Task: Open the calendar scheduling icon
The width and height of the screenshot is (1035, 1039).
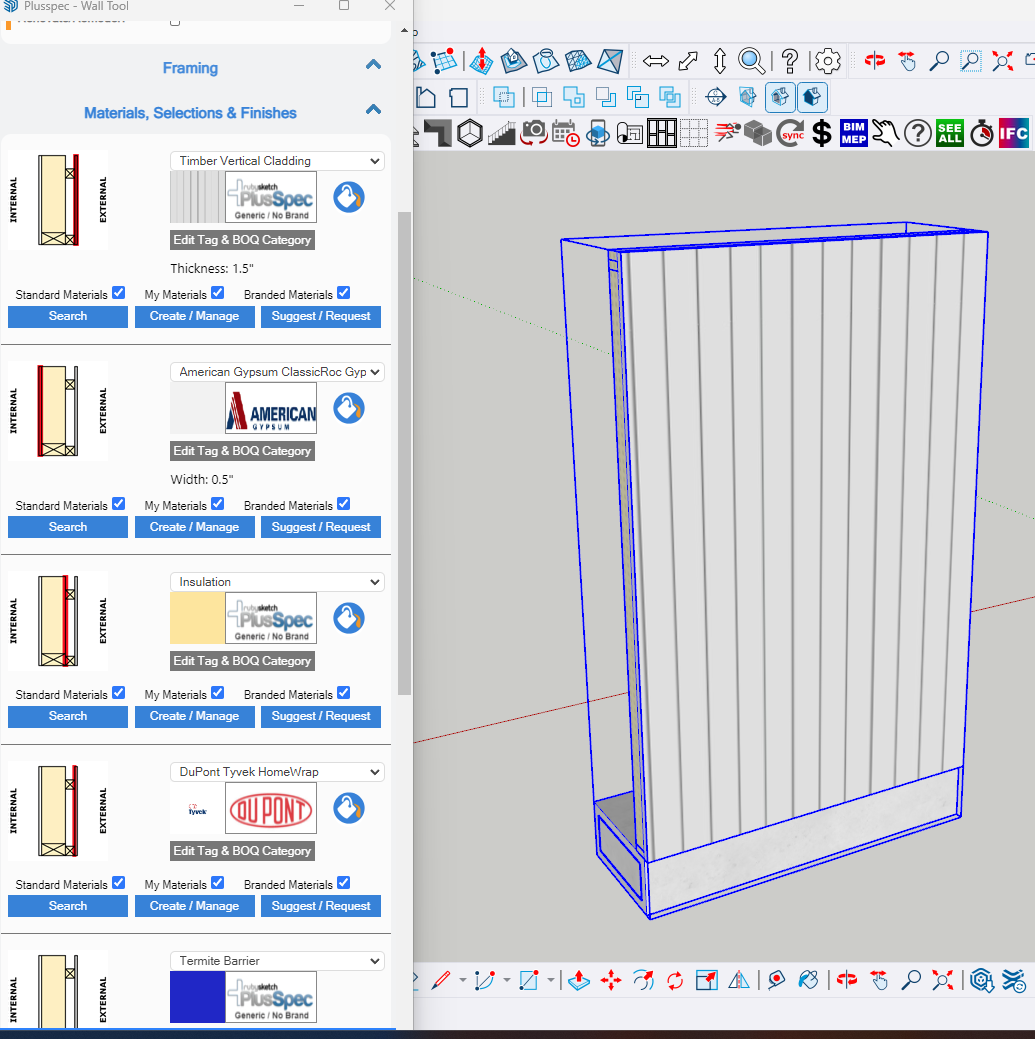Action: tap(565, 133)
